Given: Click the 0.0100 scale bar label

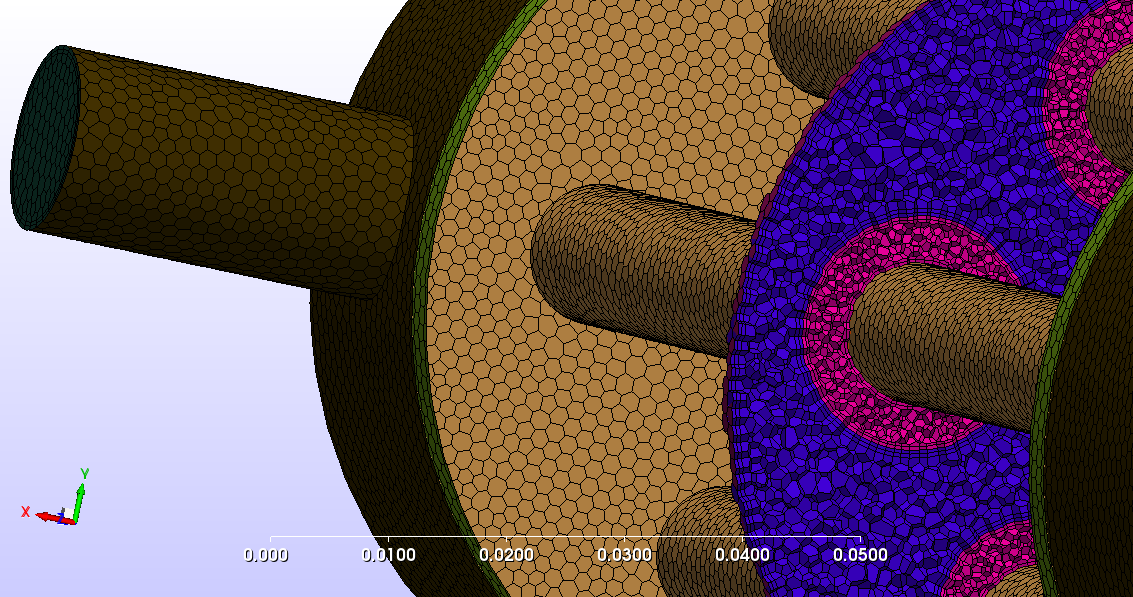Looking at the screenshot, I should pos(388,555).
